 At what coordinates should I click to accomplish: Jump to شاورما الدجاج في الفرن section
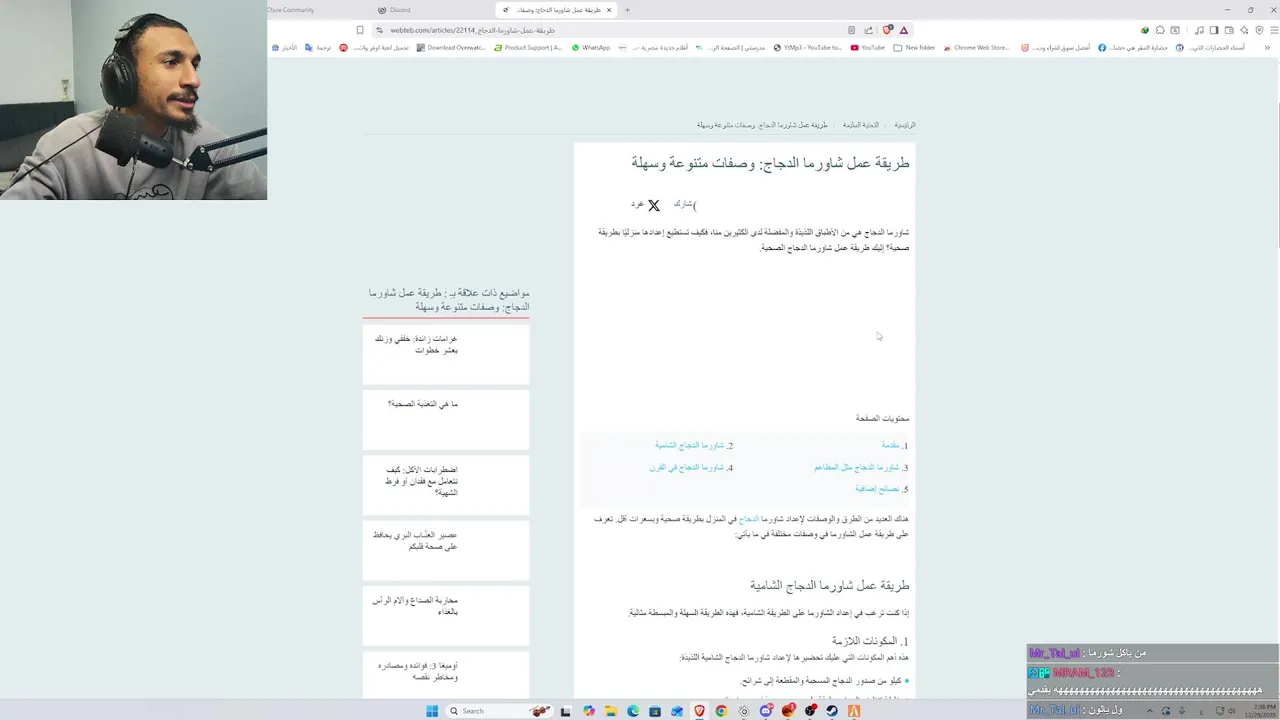point(685,467)
